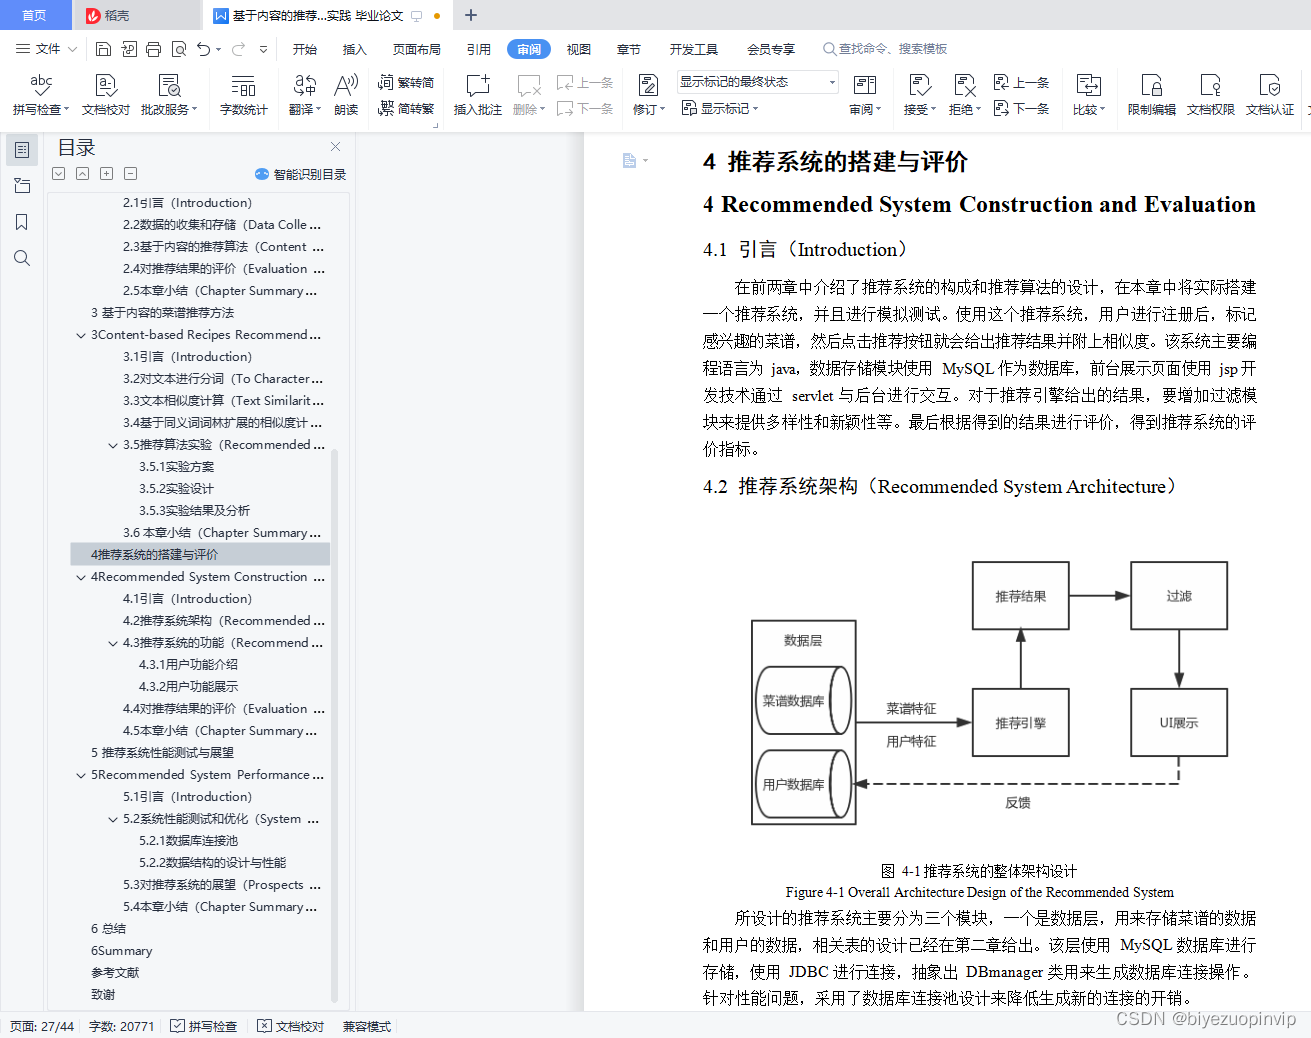
Task: Collapse the 5Recommended System Performance node
Action: [81, 775]
